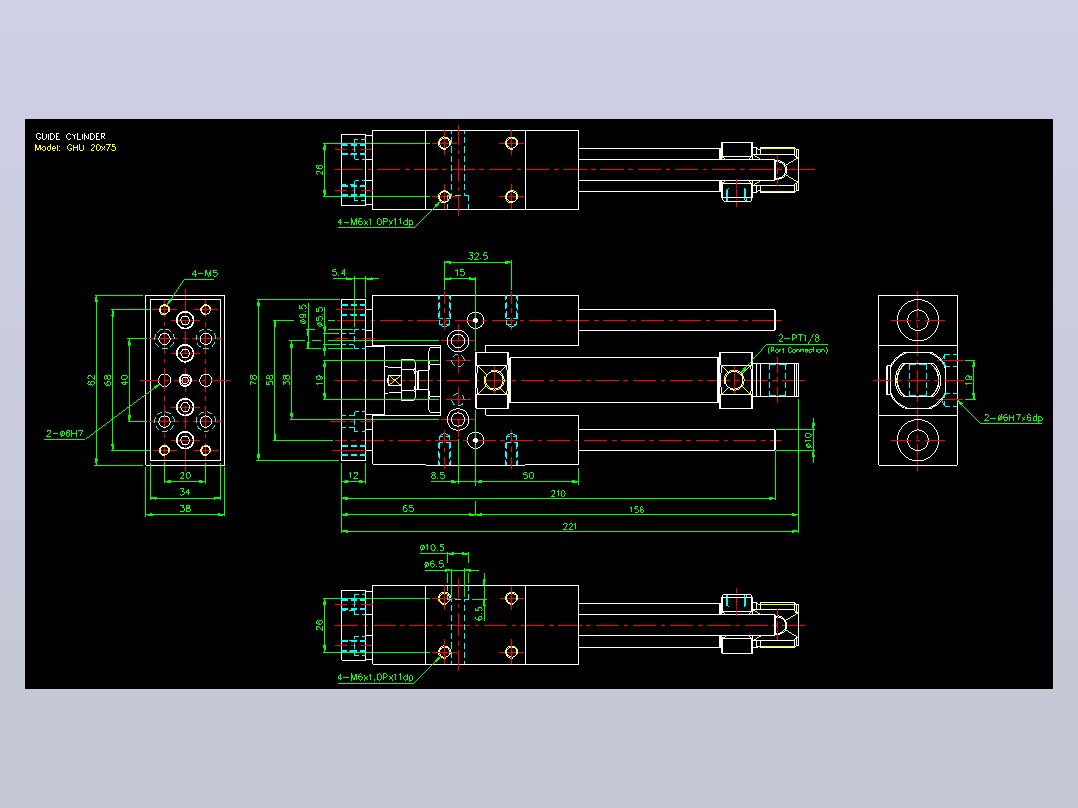Select the '15' dimension value

[459, 272]
